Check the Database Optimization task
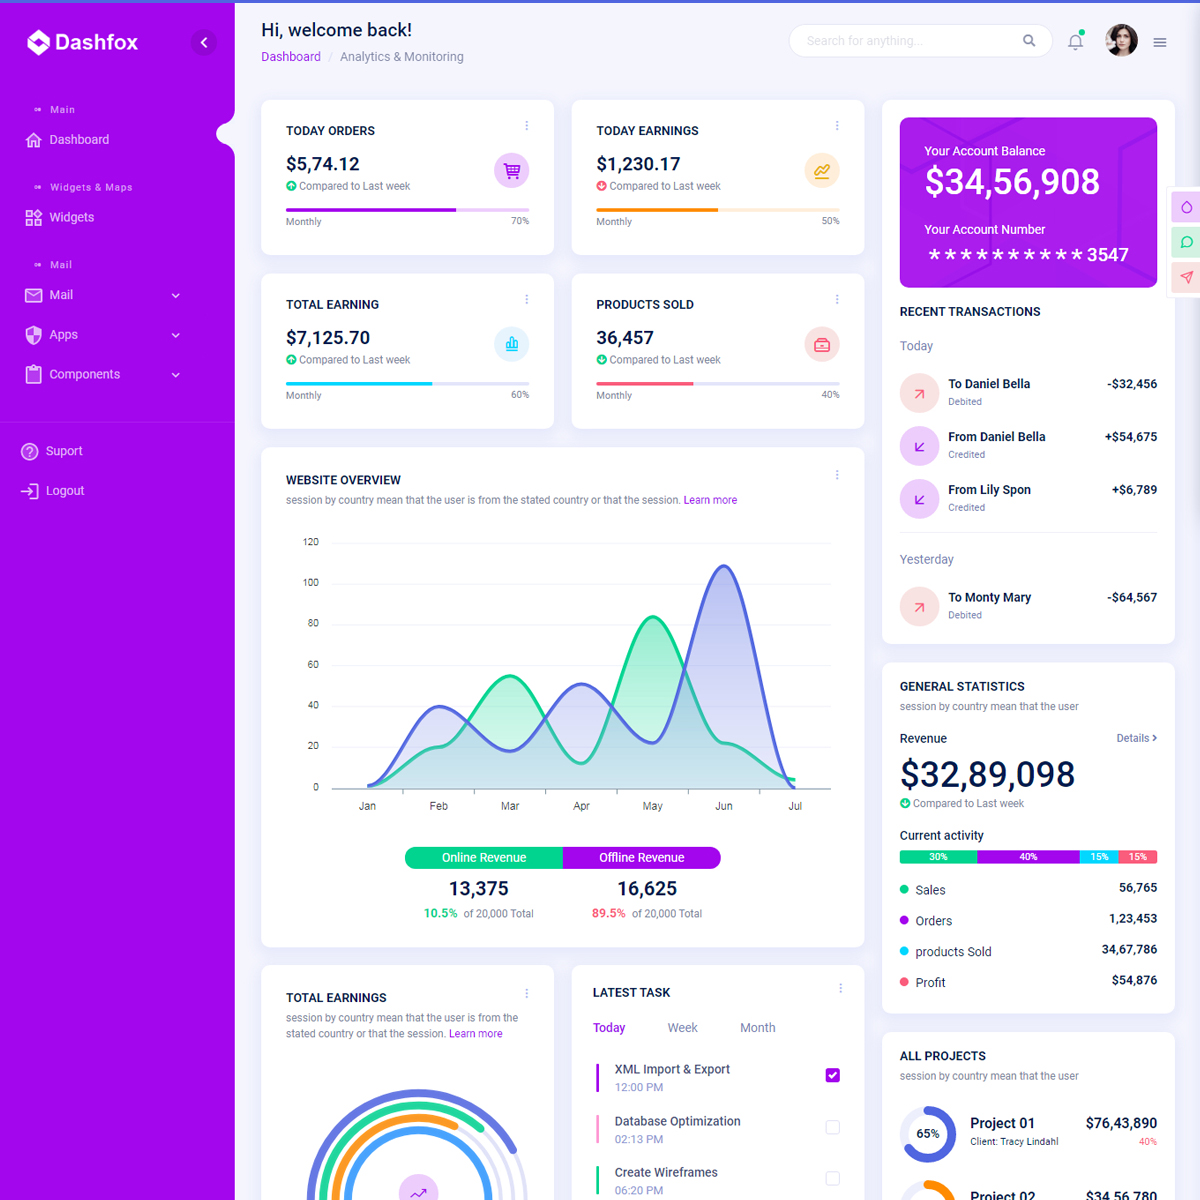Screen dimensions: 1200x1200 pyautogui.click(x=832, y=1127)
